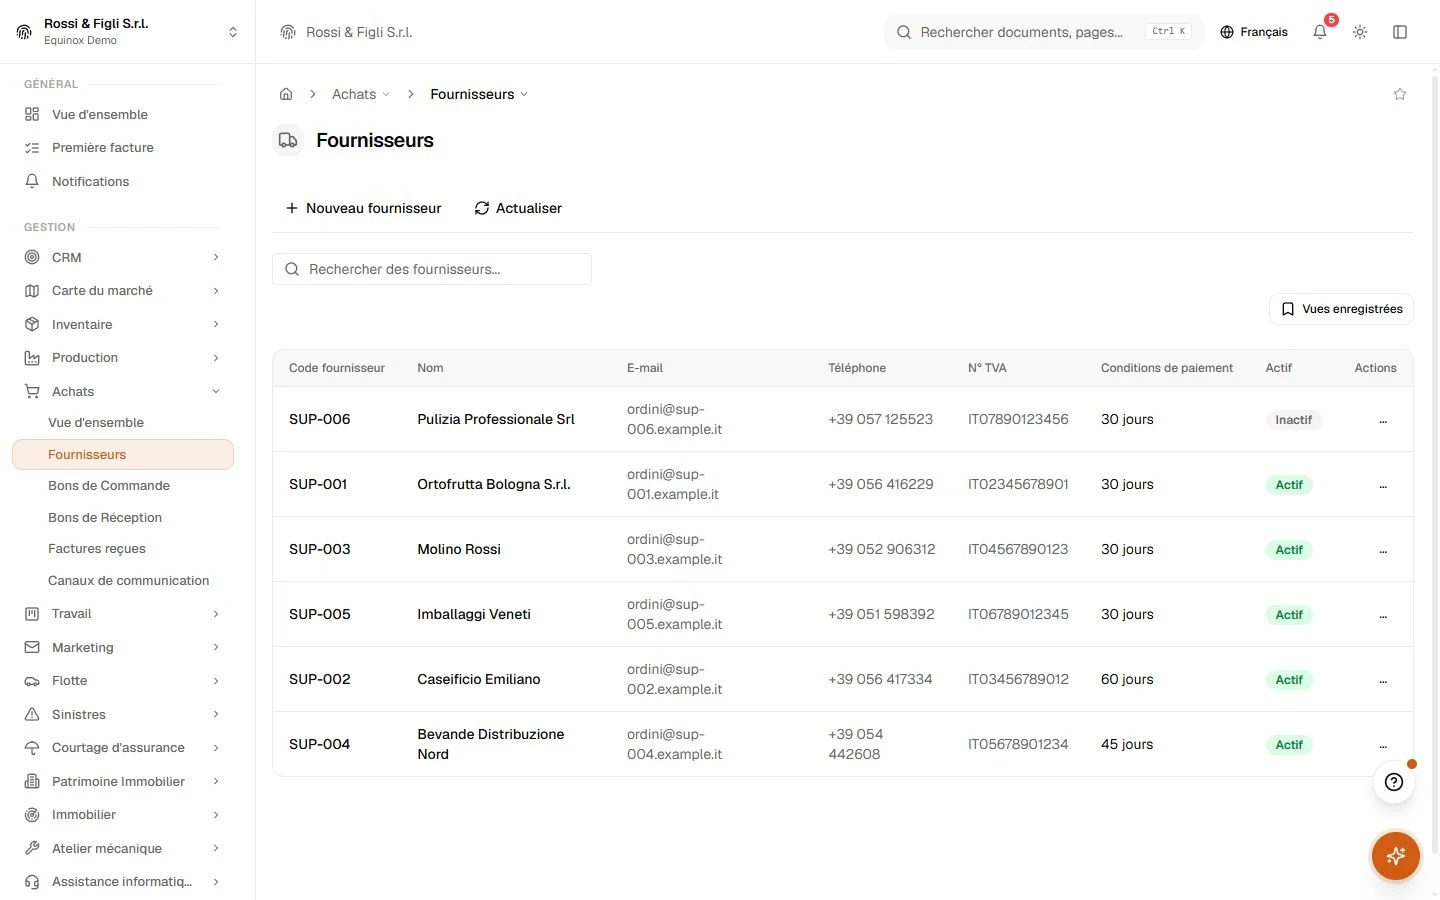Screen dimensions: 1440x900
Task: Open actions menu for Molino Rossi
Action: 1383,550
